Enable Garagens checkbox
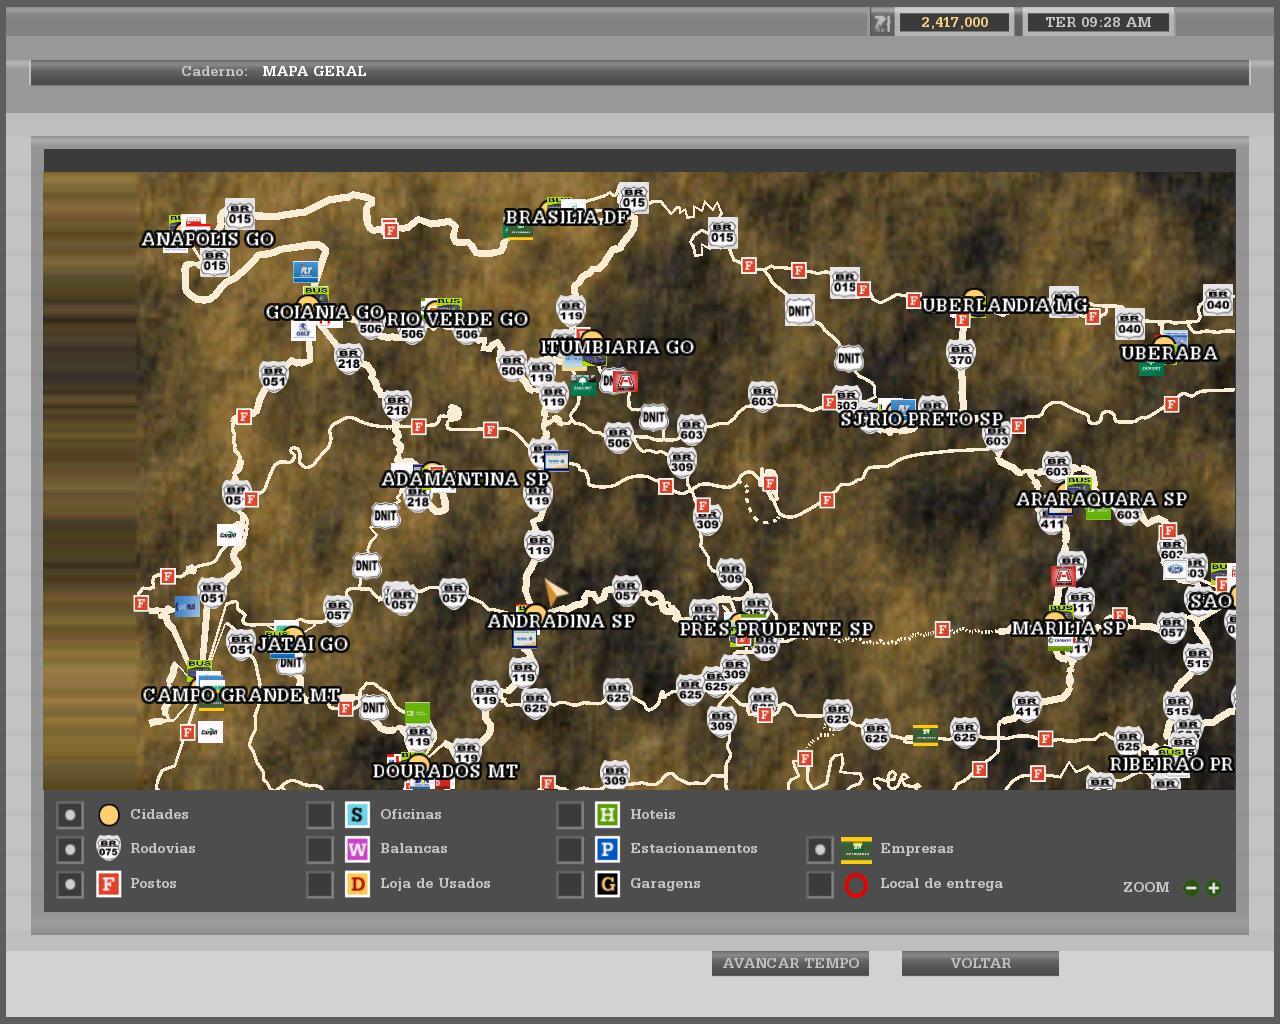 (x=569, y=884)
